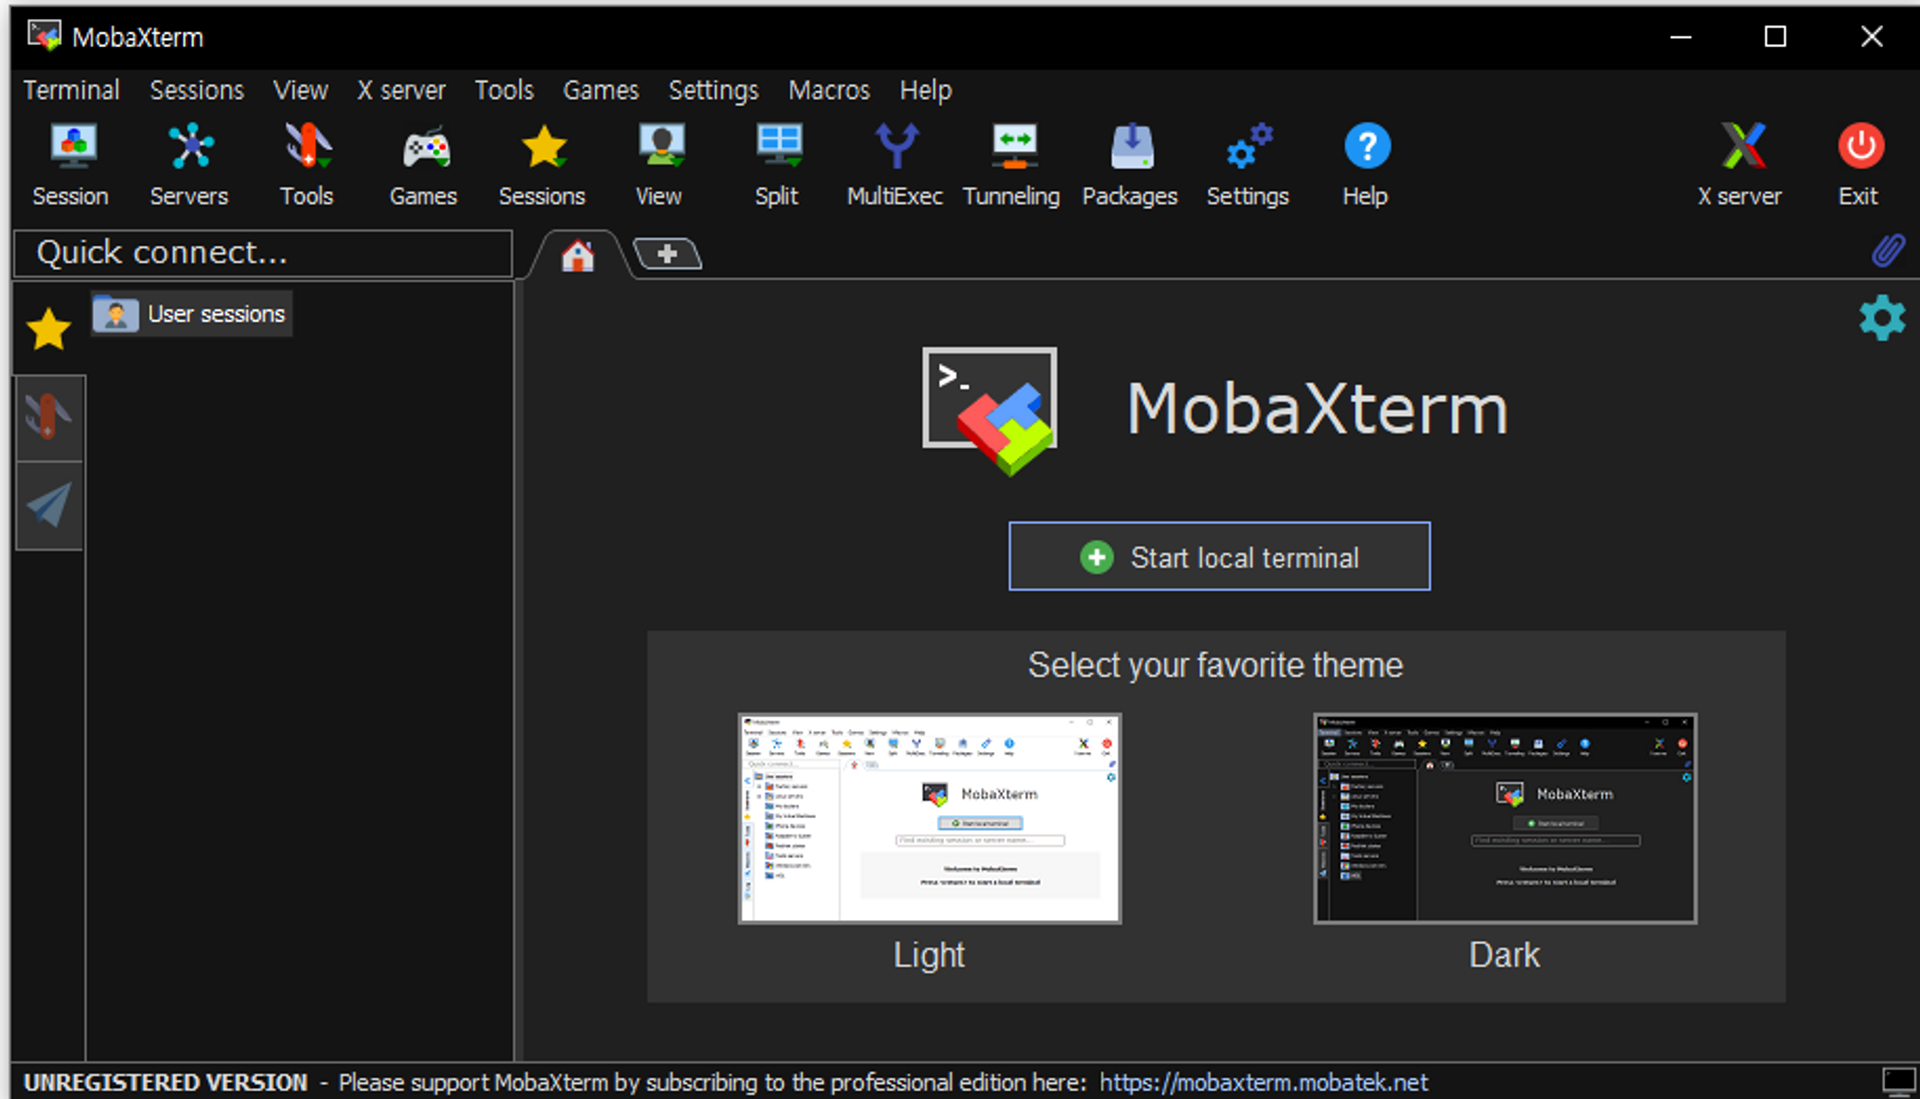Open a new tab with the plus tab
This screenshot has width=1920, height=1099.
[x=667, y=254]
